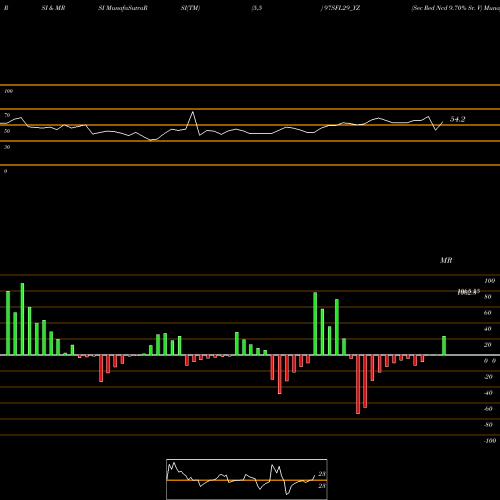Click the RSI 100 level axis label
The height and width of the screenshot is (500, 500).
[x=8, y=91]
